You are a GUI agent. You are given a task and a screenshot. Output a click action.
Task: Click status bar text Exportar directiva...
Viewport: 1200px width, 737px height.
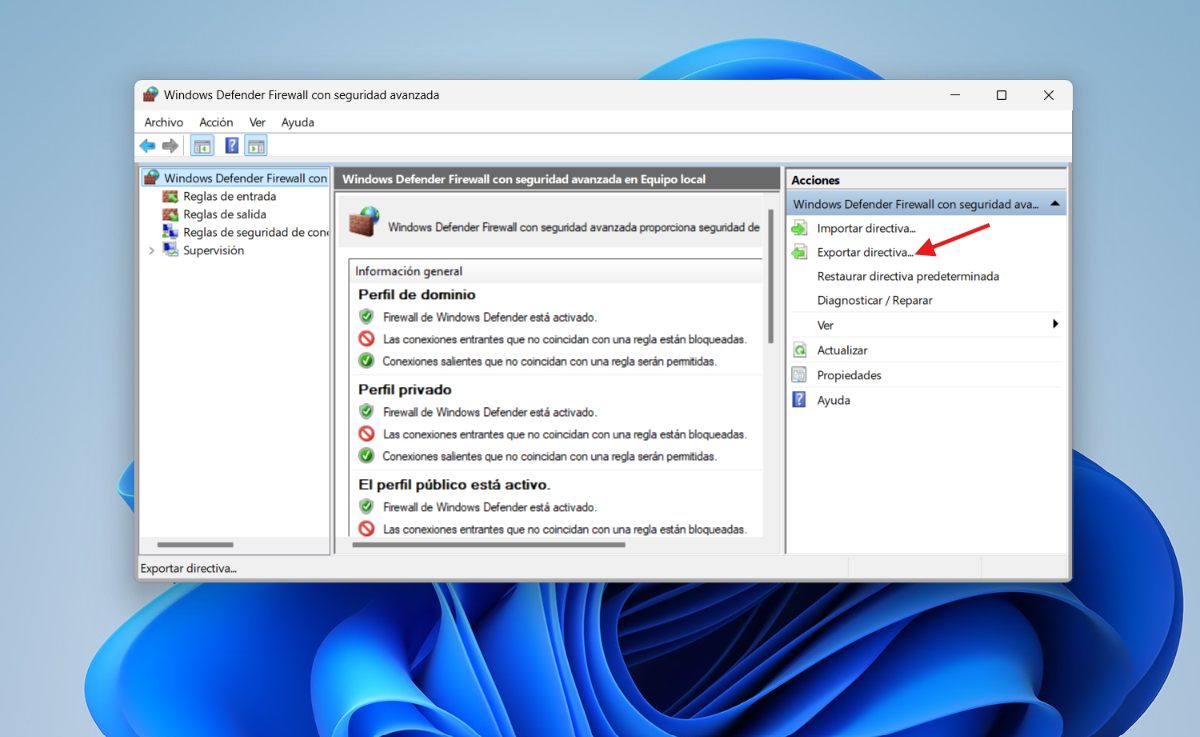[188, 568]
